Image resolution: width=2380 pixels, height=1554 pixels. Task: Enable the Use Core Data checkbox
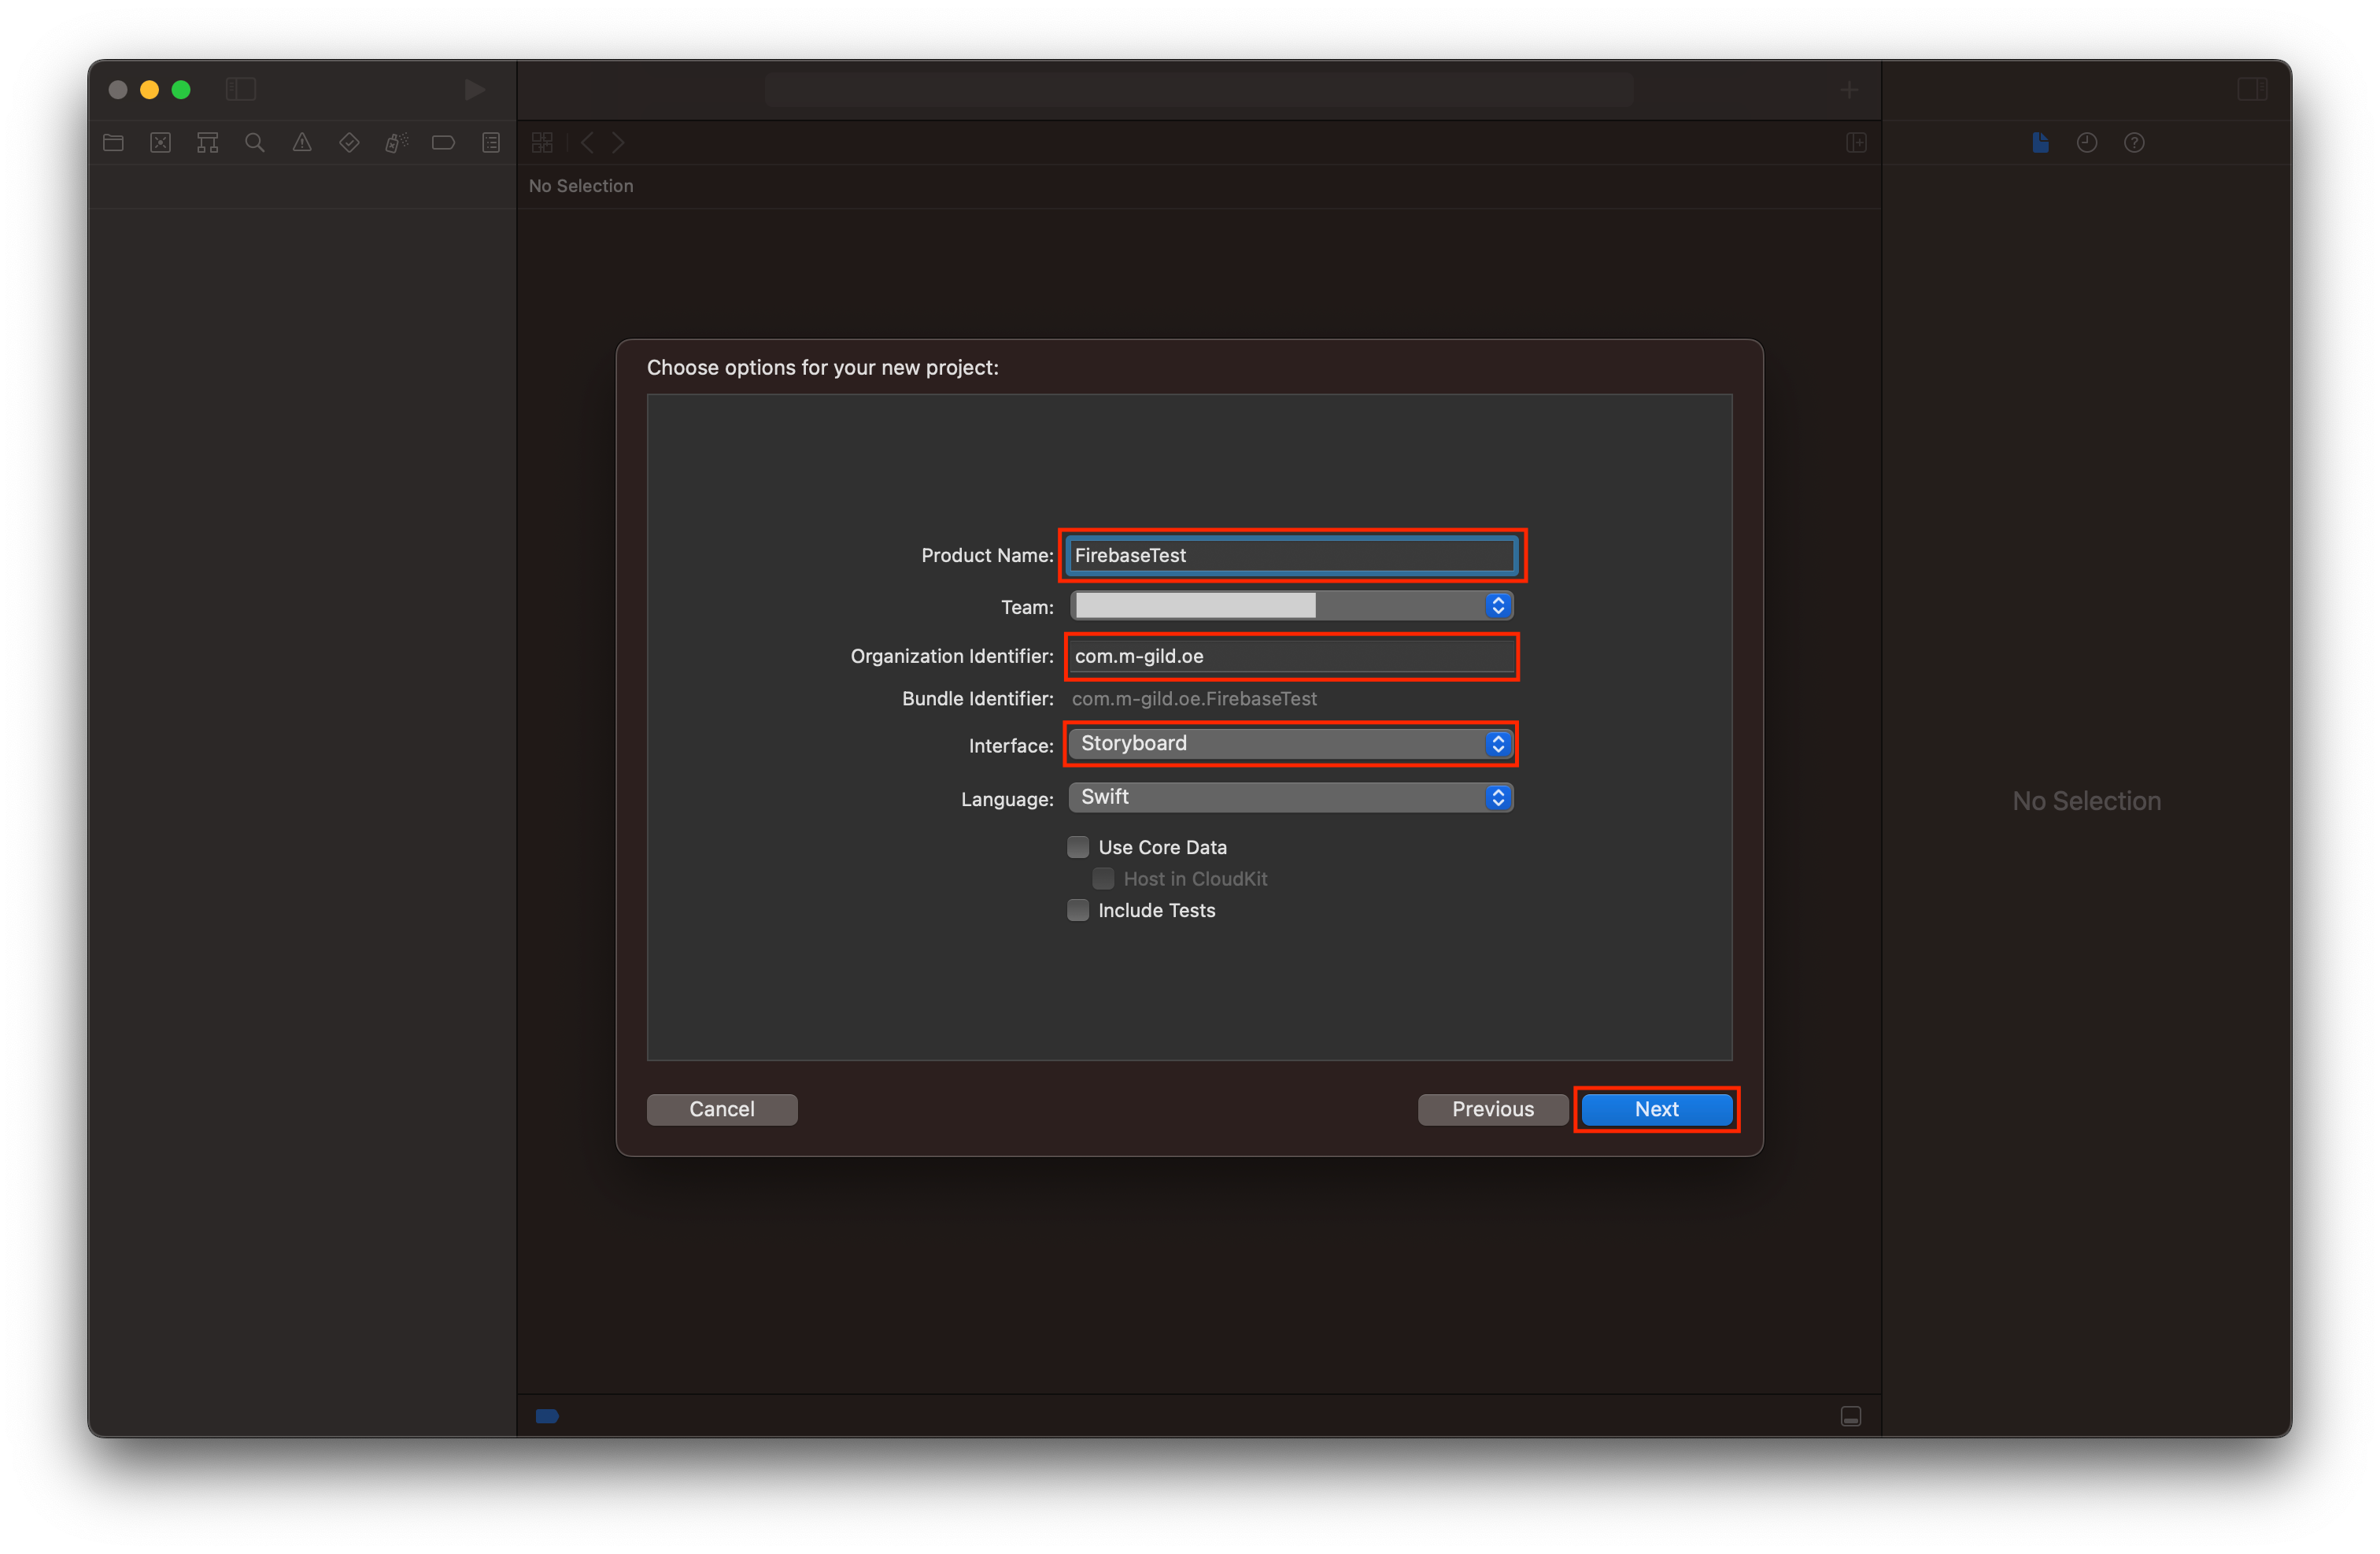(1078, 847)
